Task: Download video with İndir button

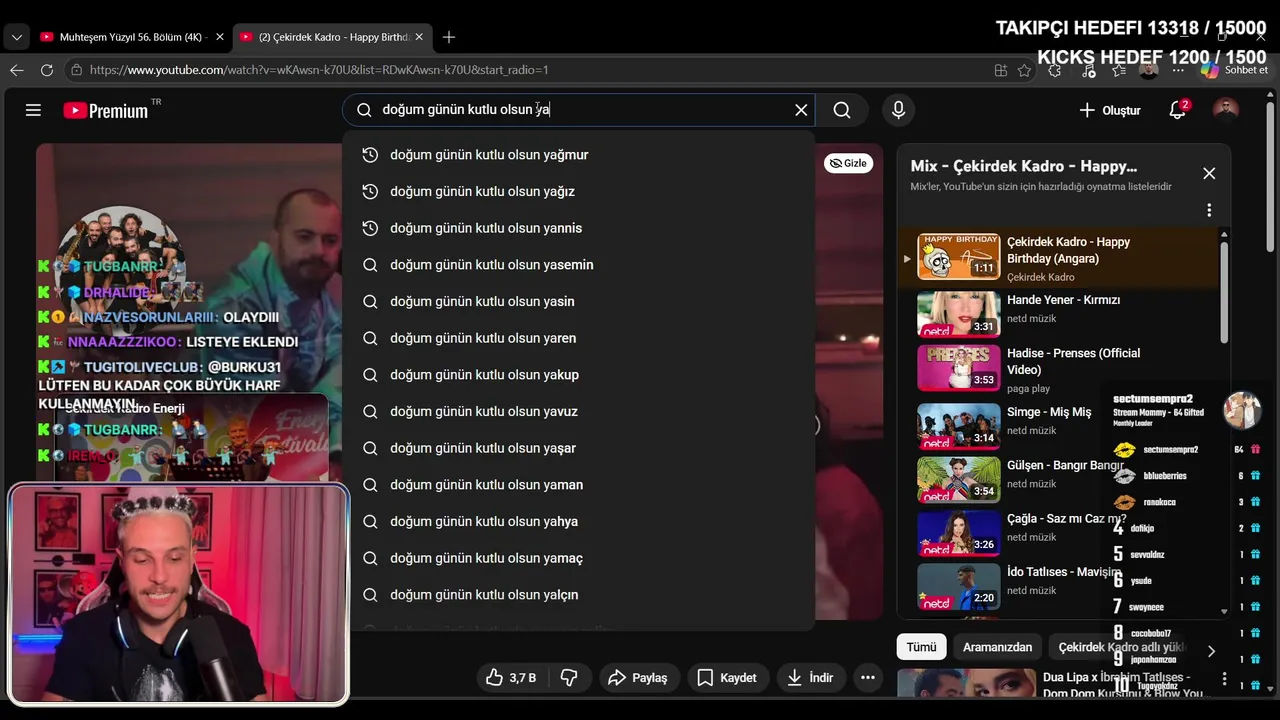Action: (x=810, y=678)
